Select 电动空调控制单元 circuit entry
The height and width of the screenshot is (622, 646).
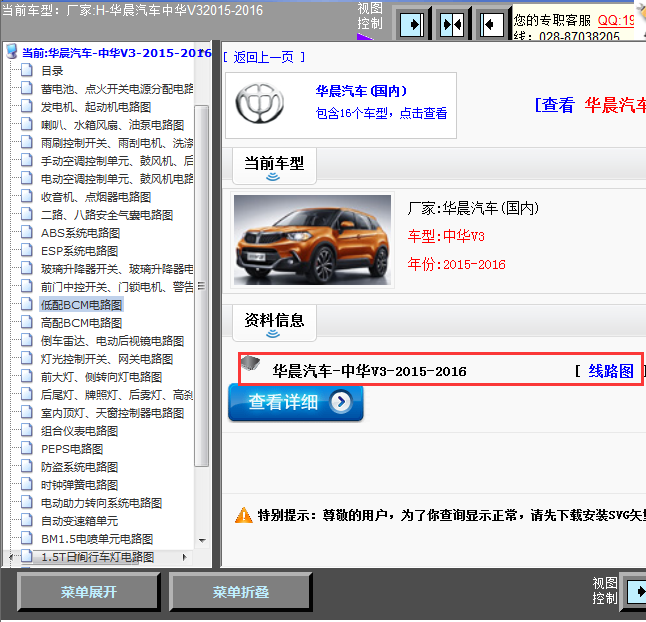pyautogui.click(x=117, y=179)
